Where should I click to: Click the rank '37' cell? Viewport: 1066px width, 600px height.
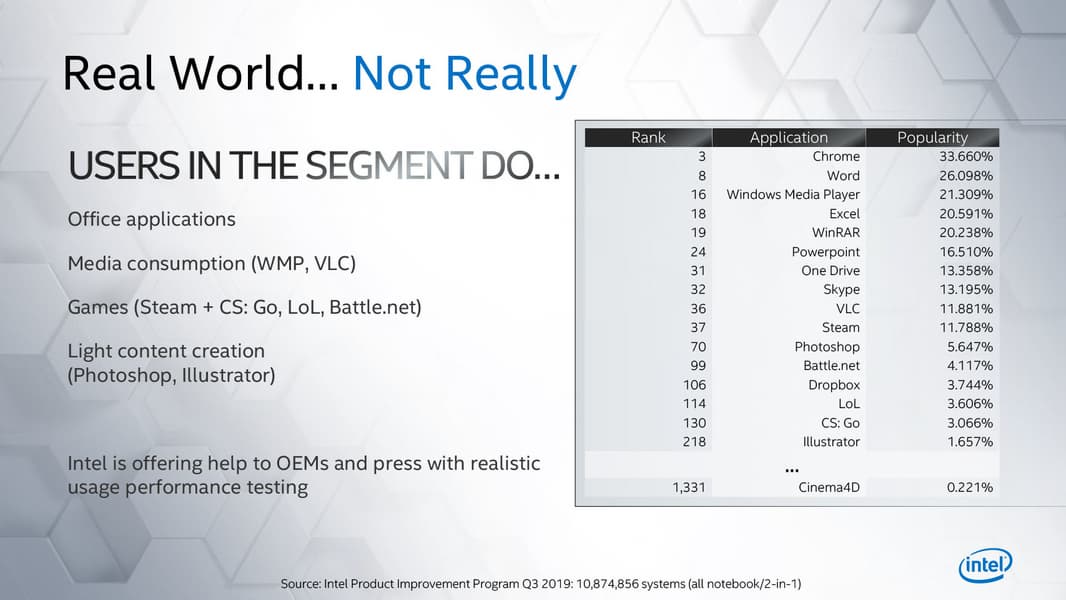point(698,328)
